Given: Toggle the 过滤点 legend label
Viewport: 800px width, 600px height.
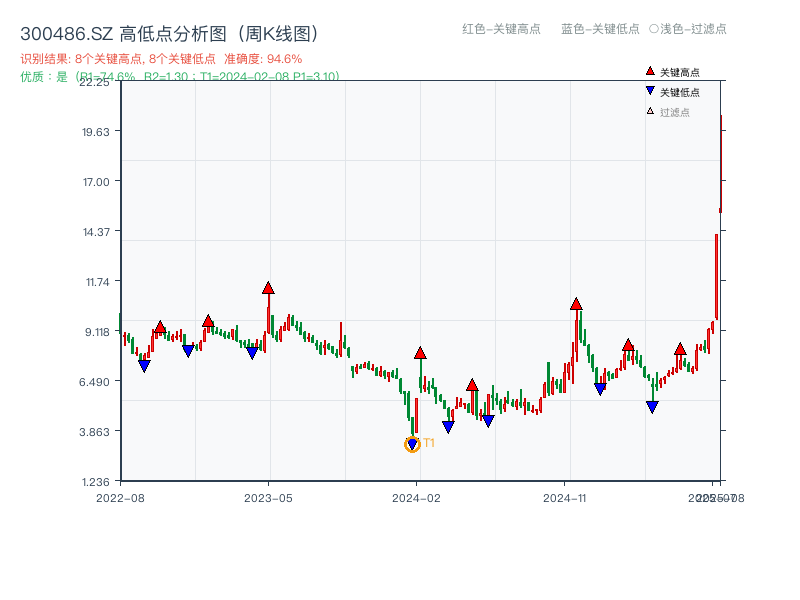Looking at the screenshot, I should click(x=674, y=112).
